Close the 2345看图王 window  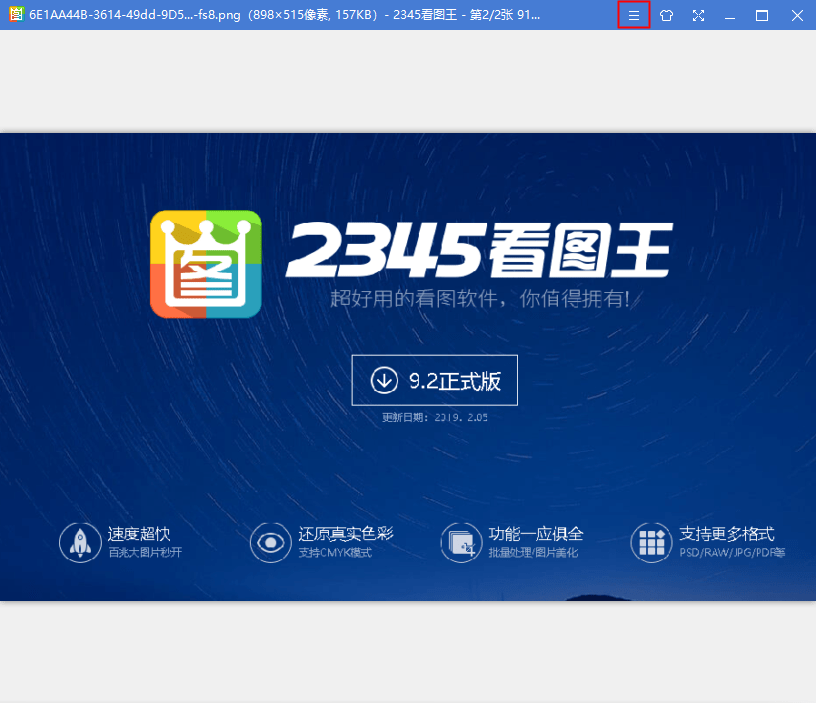(797, 15)
